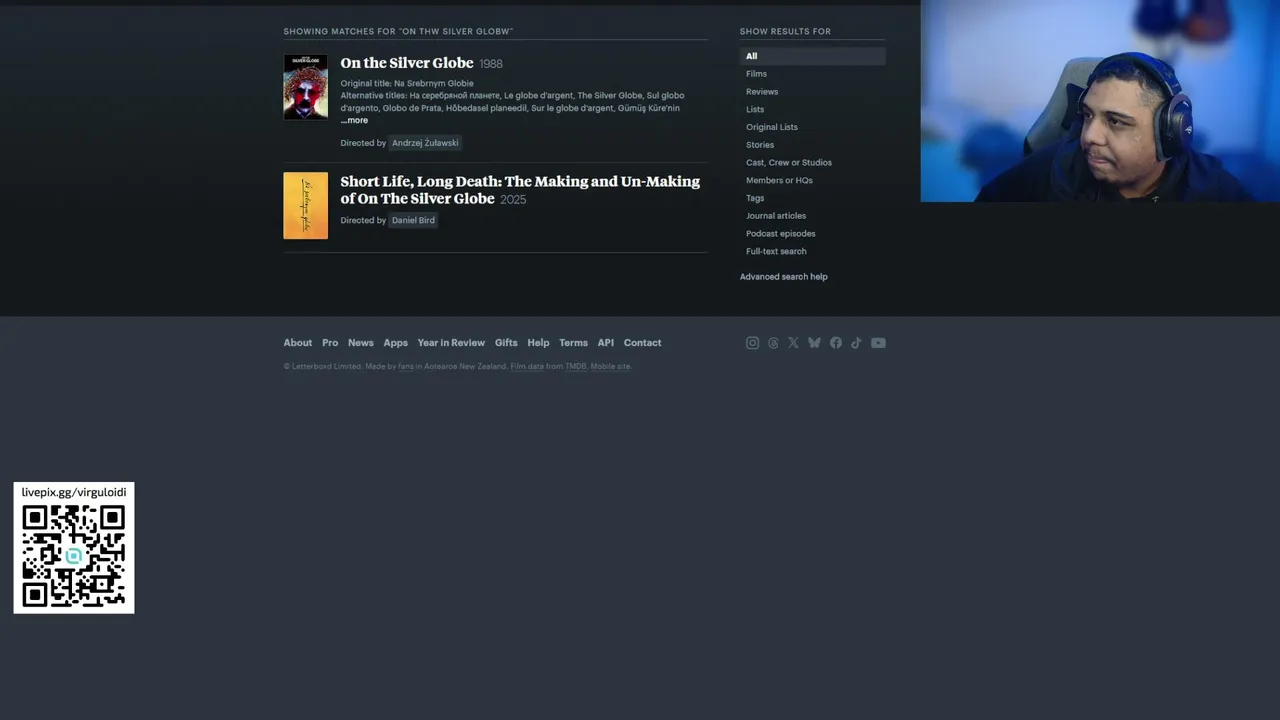Filter search results by Original Lists
1280x720 pixels.
tap(772, 127)
